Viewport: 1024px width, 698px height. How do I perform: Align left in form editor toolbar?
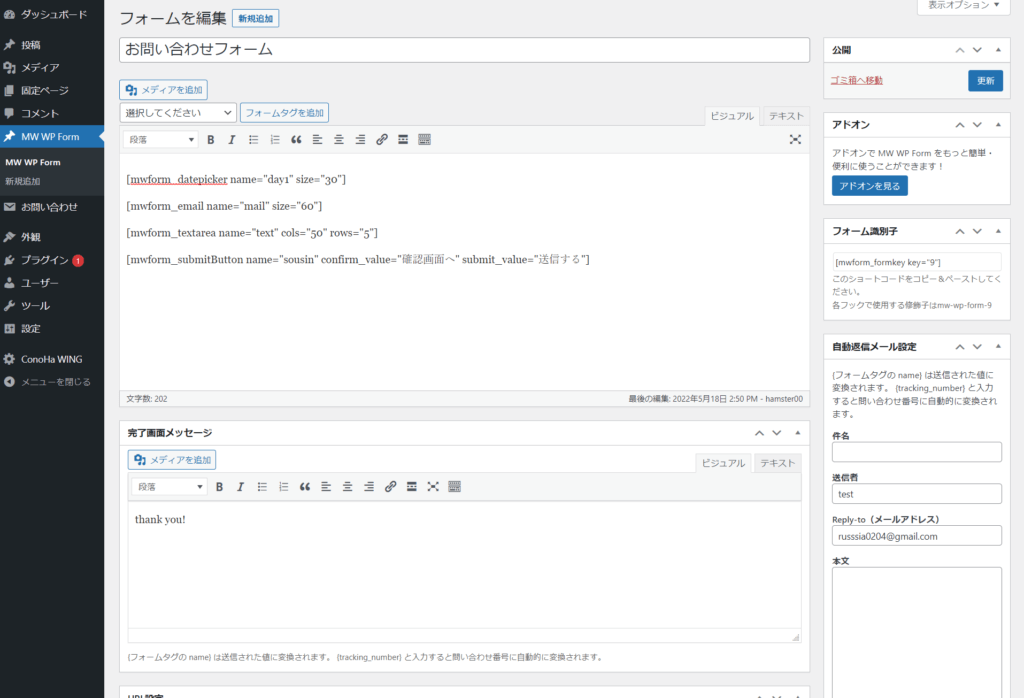coord(317,140)
